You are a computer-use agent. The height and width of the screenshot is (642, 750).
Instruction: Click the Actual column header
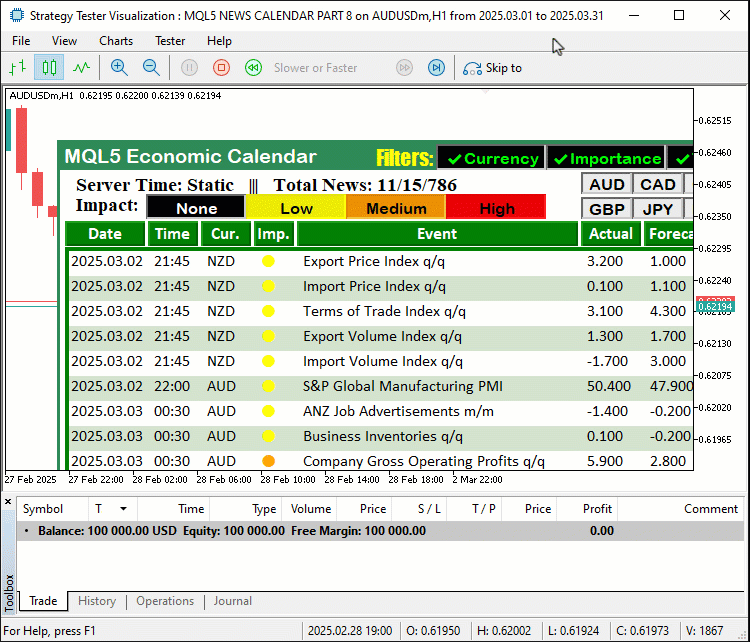611,233
